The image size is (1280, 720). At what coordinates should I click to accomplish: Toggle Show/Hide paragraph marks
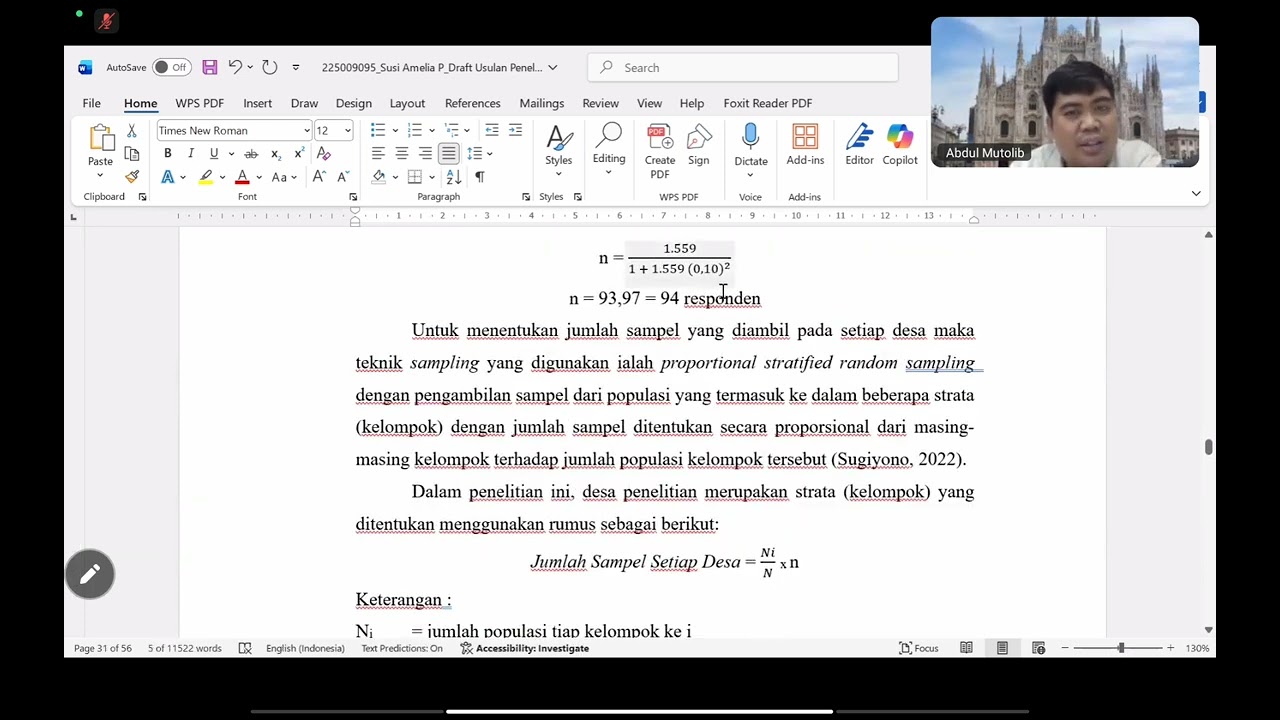pos(479,177)
